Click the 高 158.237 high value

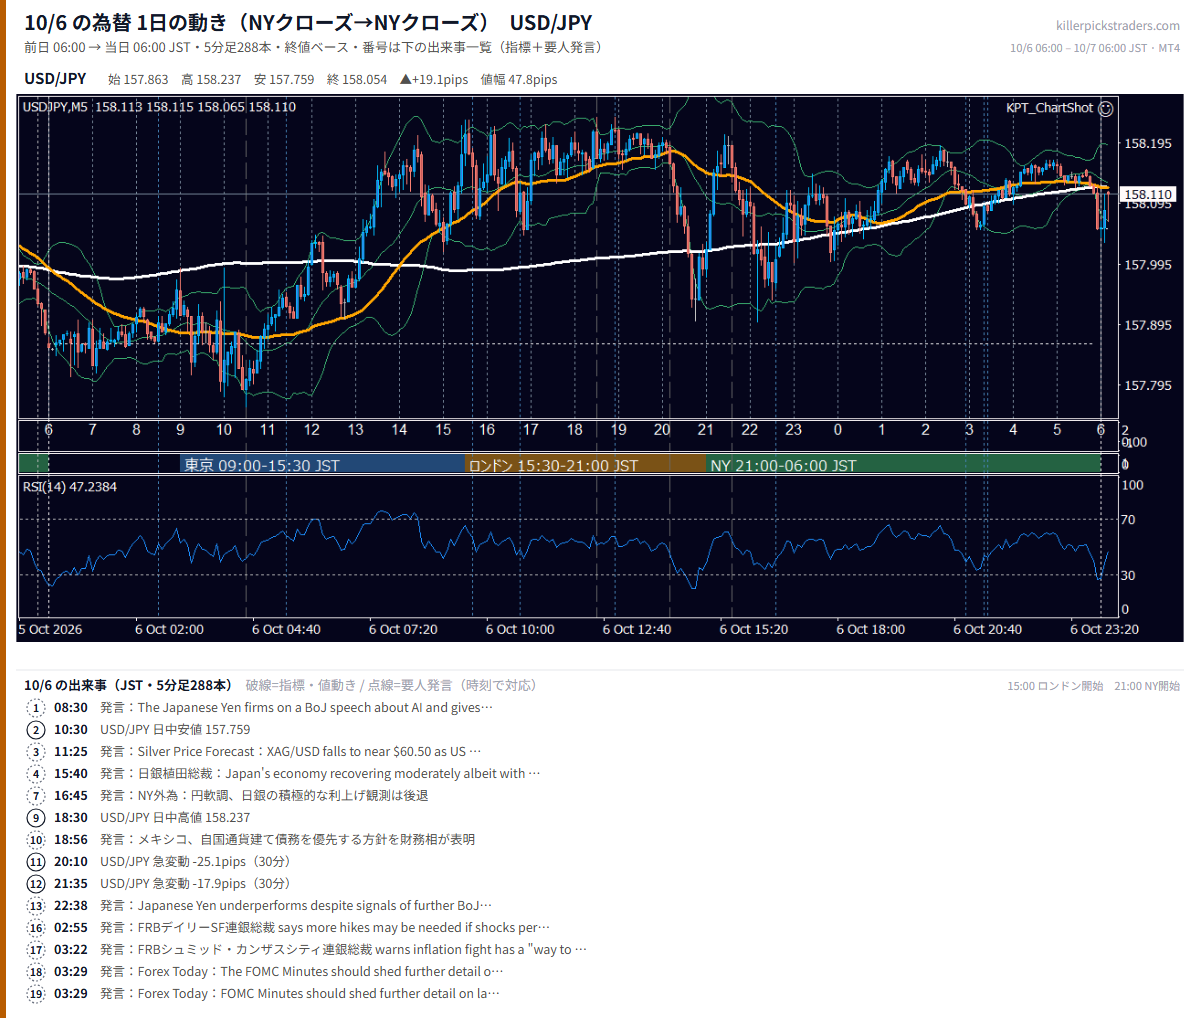pyautogui.click(x=211, y=80)
